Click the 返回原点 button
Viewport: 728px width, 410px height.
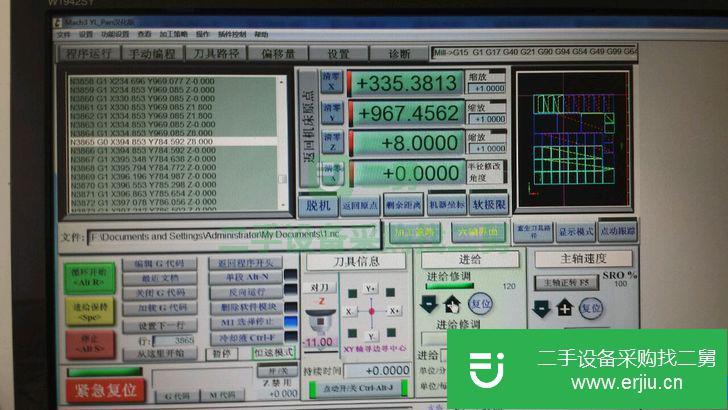(x=360, y=205)
